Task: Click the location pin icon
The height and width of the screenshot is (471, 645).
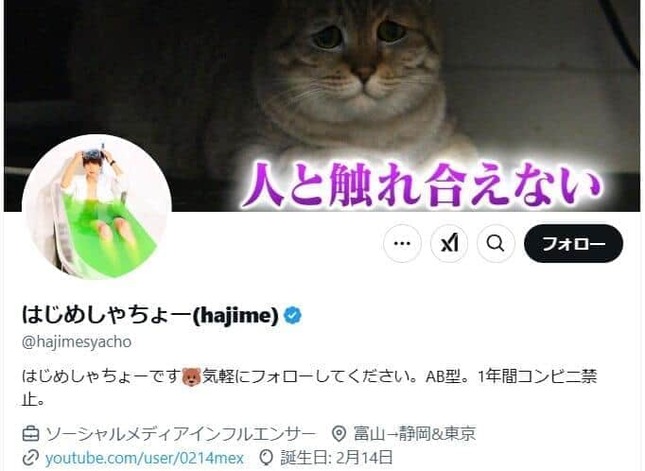Action: pyautogui.click(x=339, y=434)
